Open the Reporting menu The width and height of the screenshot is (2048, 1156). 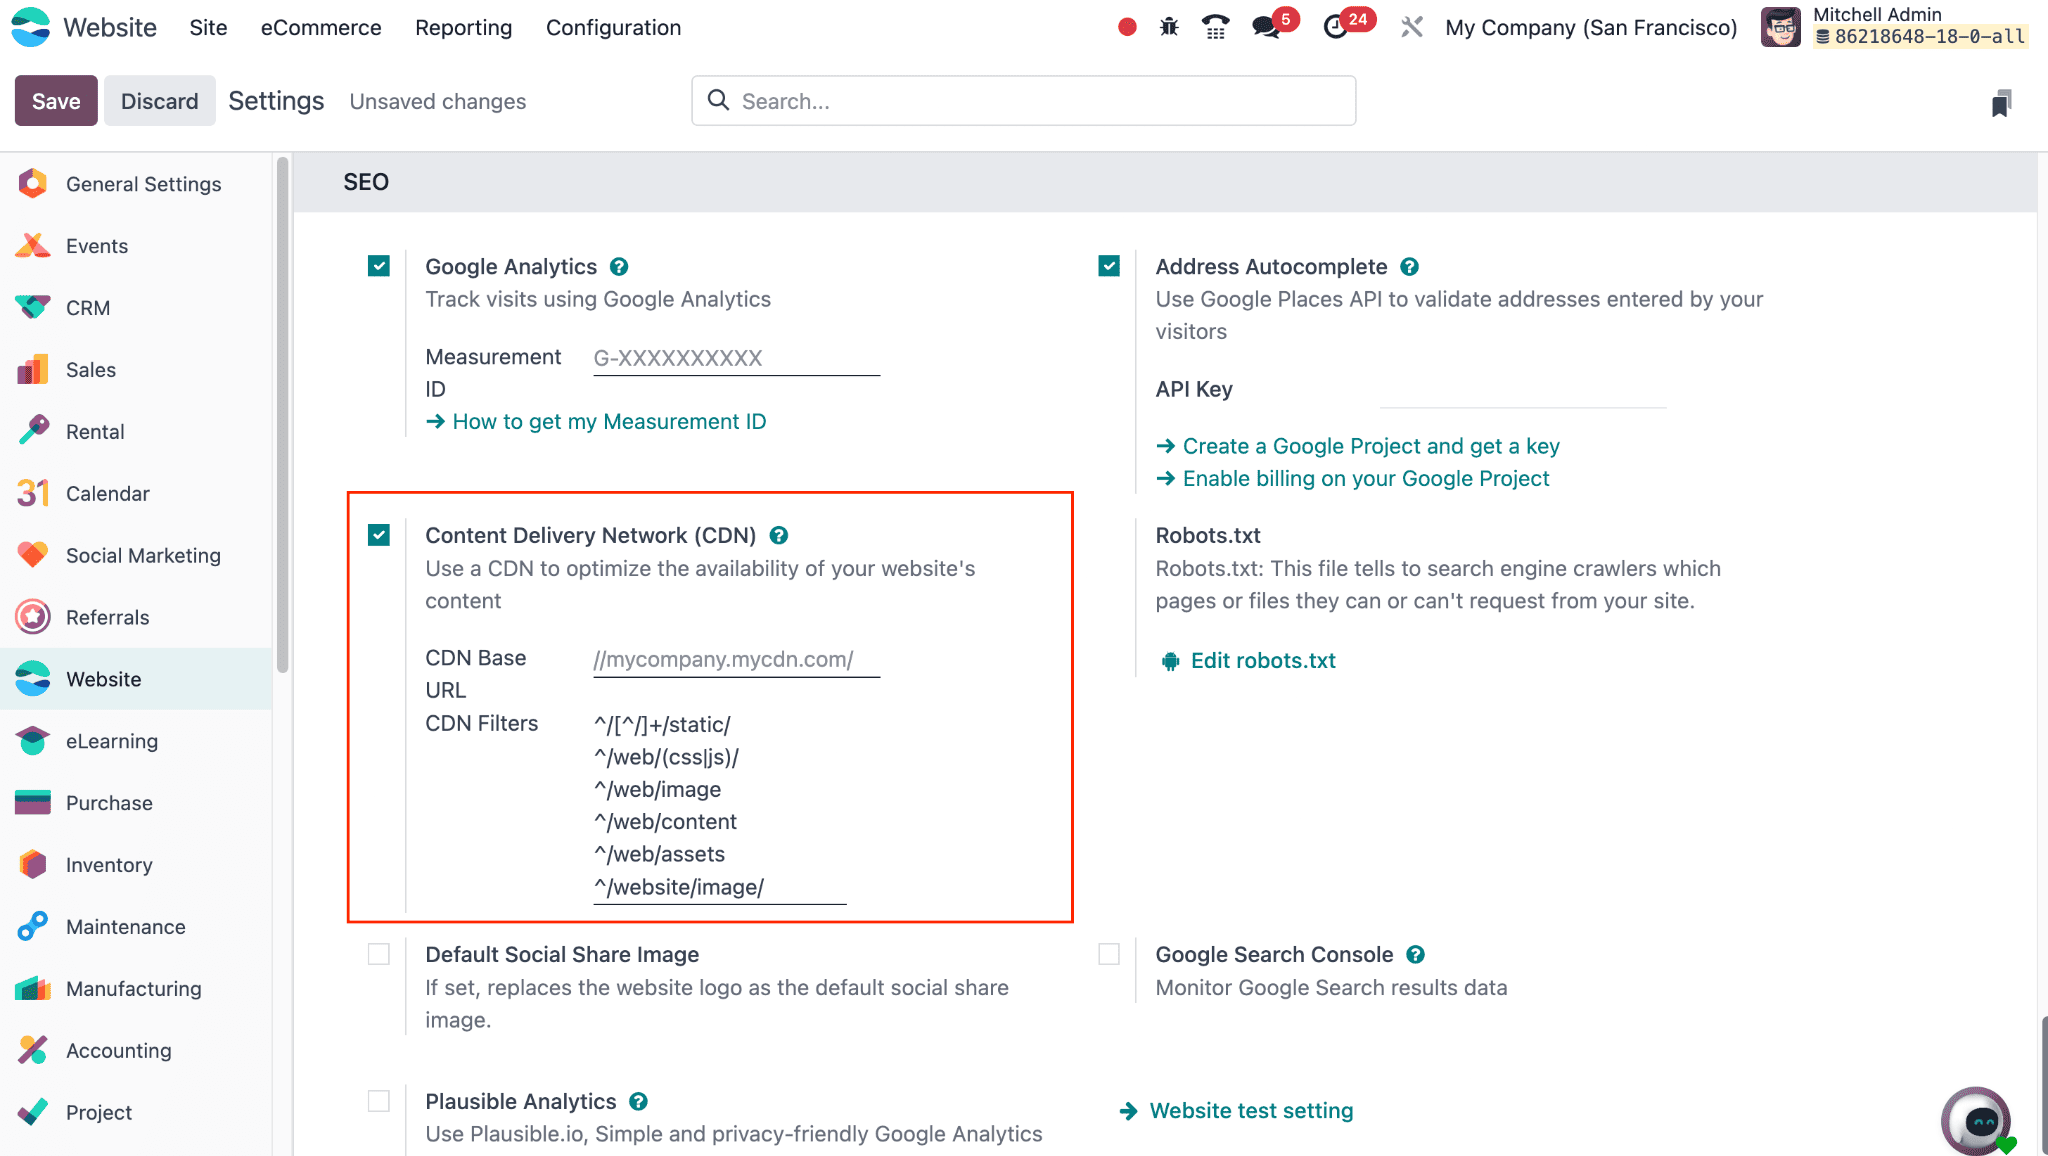pos(463,28)
